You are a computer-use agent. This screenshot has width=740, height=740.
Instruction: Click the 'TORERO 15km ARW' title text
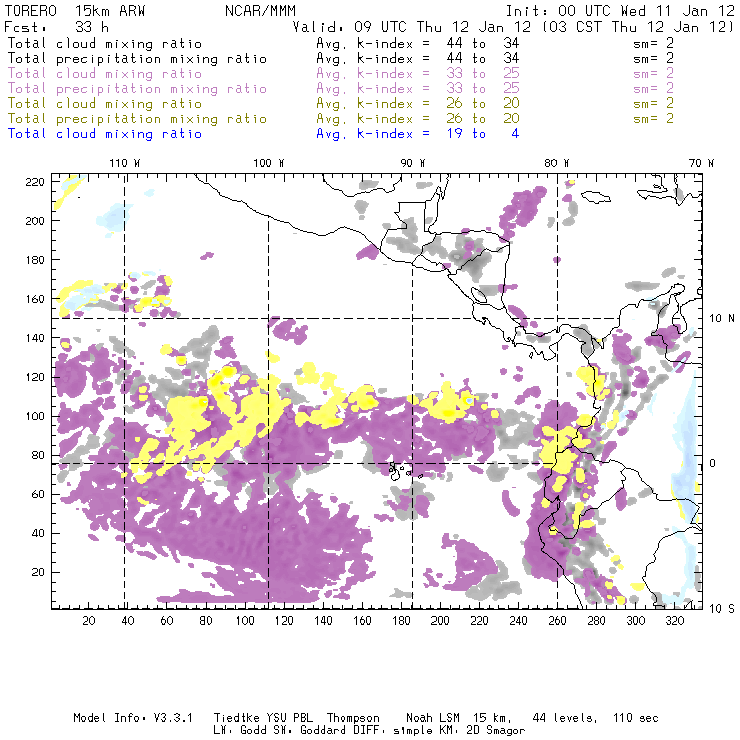coord(75,11)
